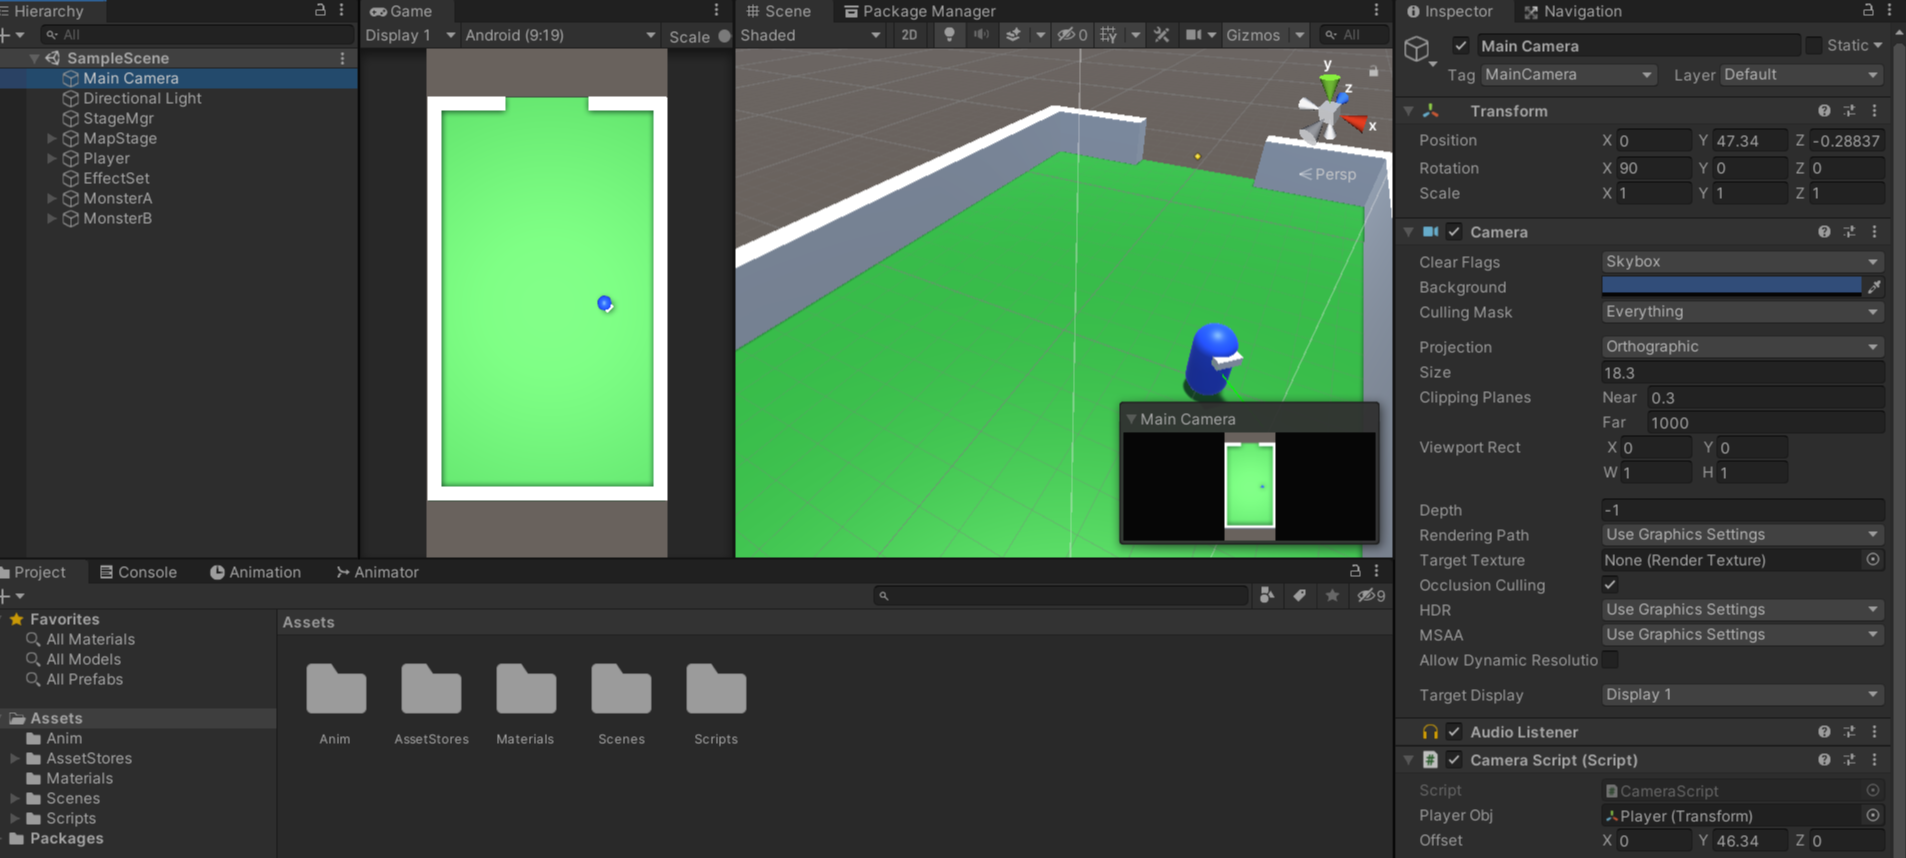Open Projection Orthographic dropdown
The image size is (1906, 858).
pos(1742,347)
